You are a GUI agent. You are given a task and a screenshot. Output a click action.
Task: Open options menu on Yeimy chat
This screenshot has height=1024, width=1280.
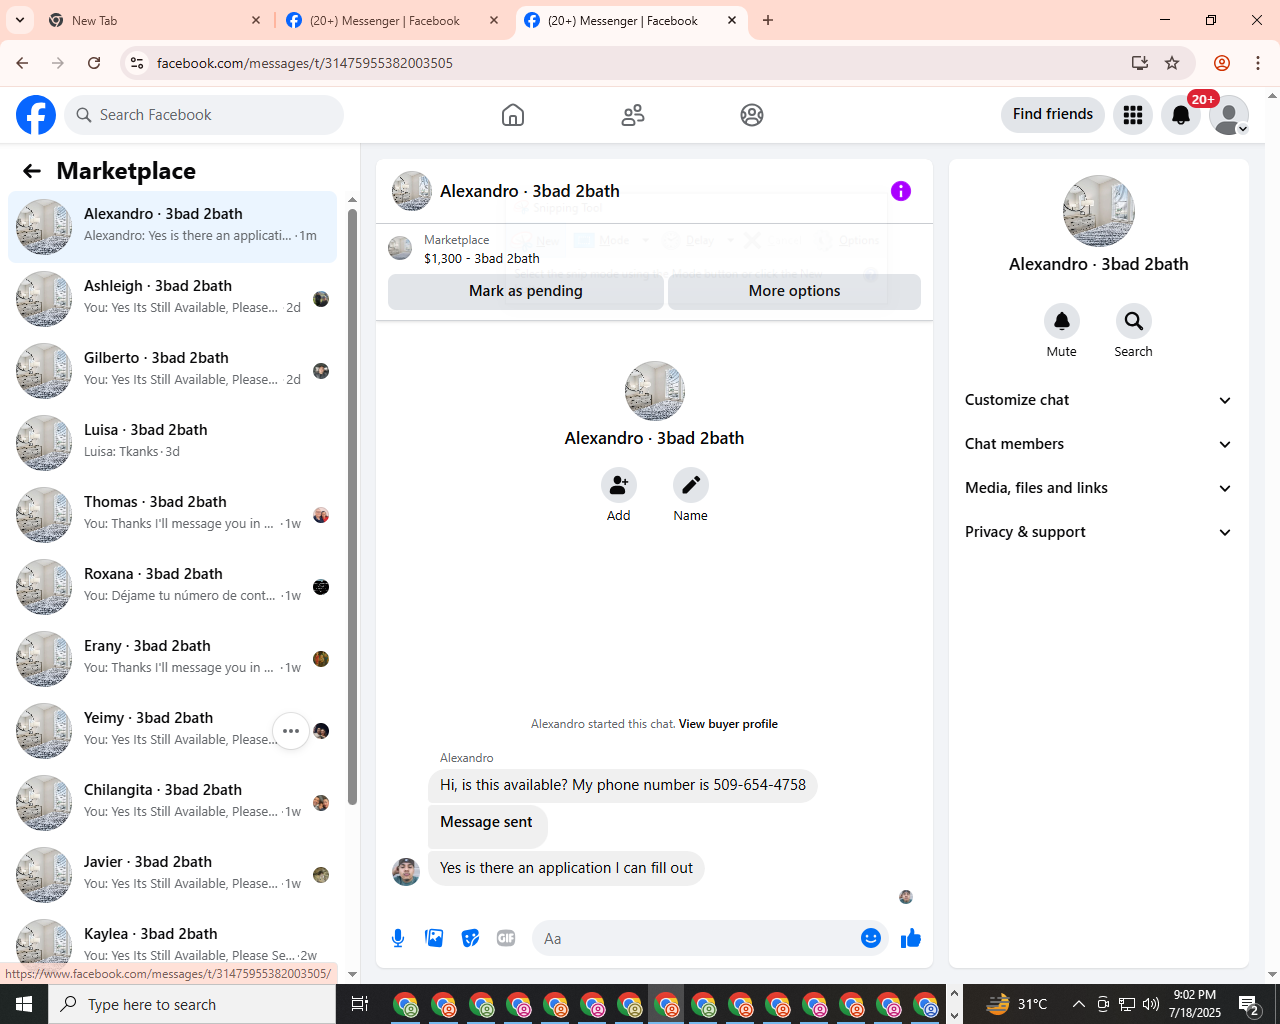click(291, 731)
